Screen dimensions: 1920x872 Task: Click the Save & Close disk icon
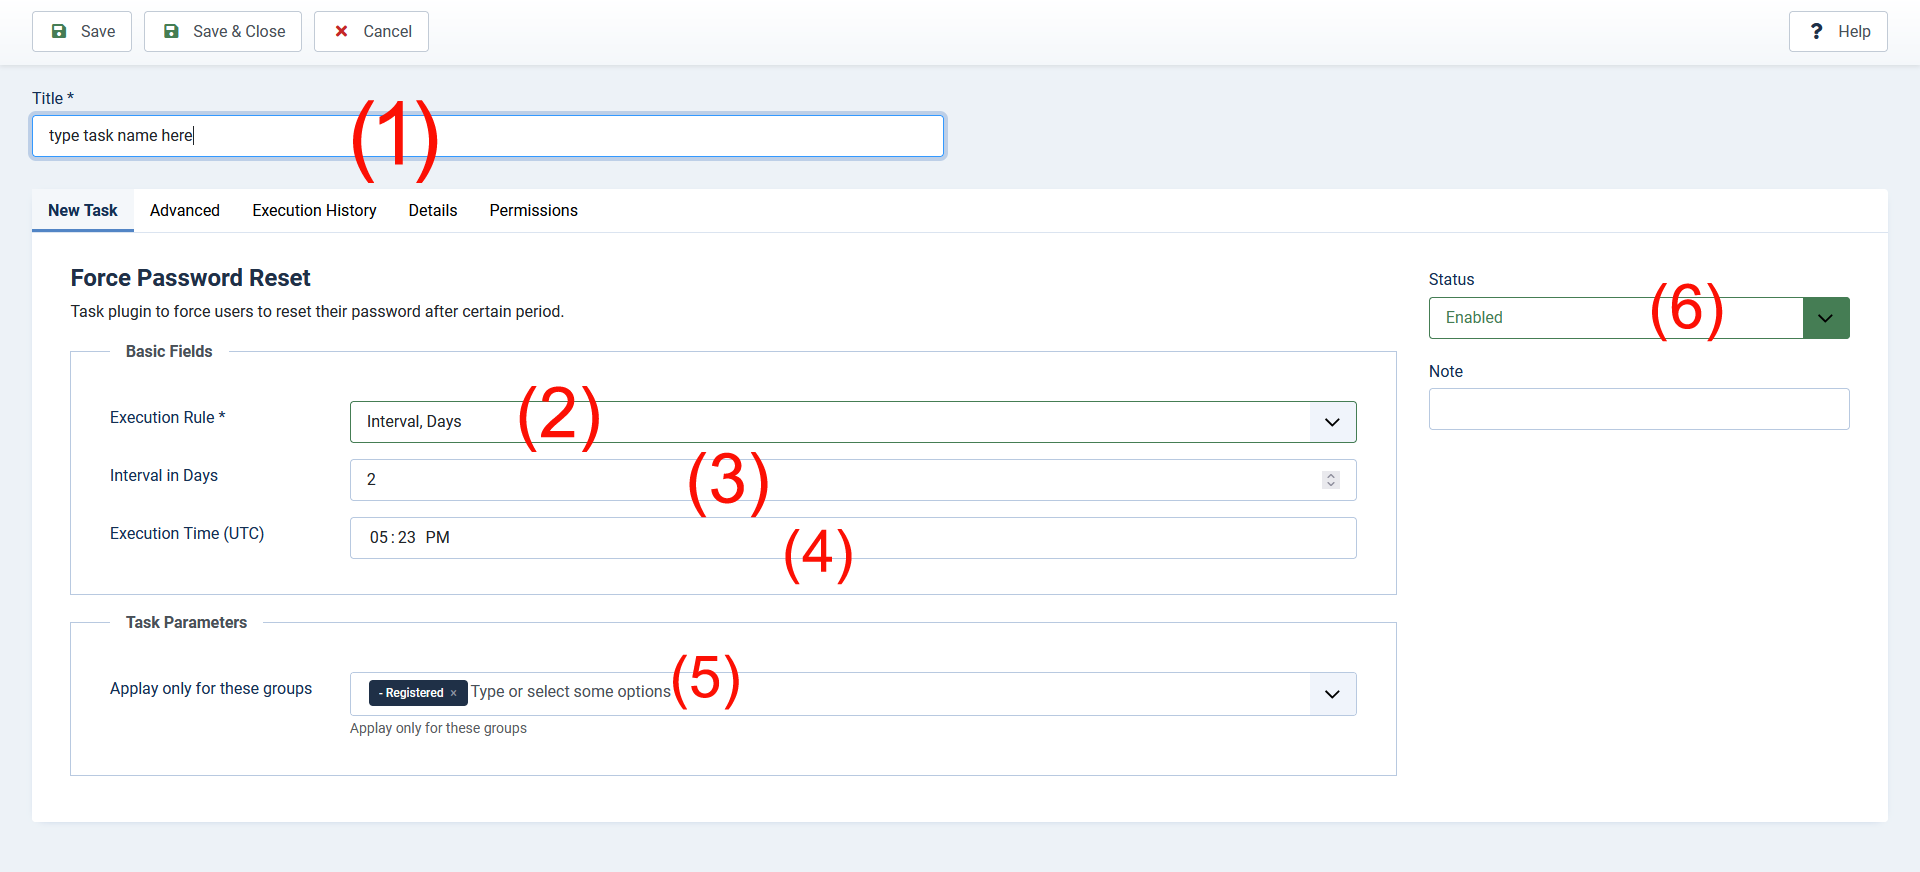click(x=172, y=32)
